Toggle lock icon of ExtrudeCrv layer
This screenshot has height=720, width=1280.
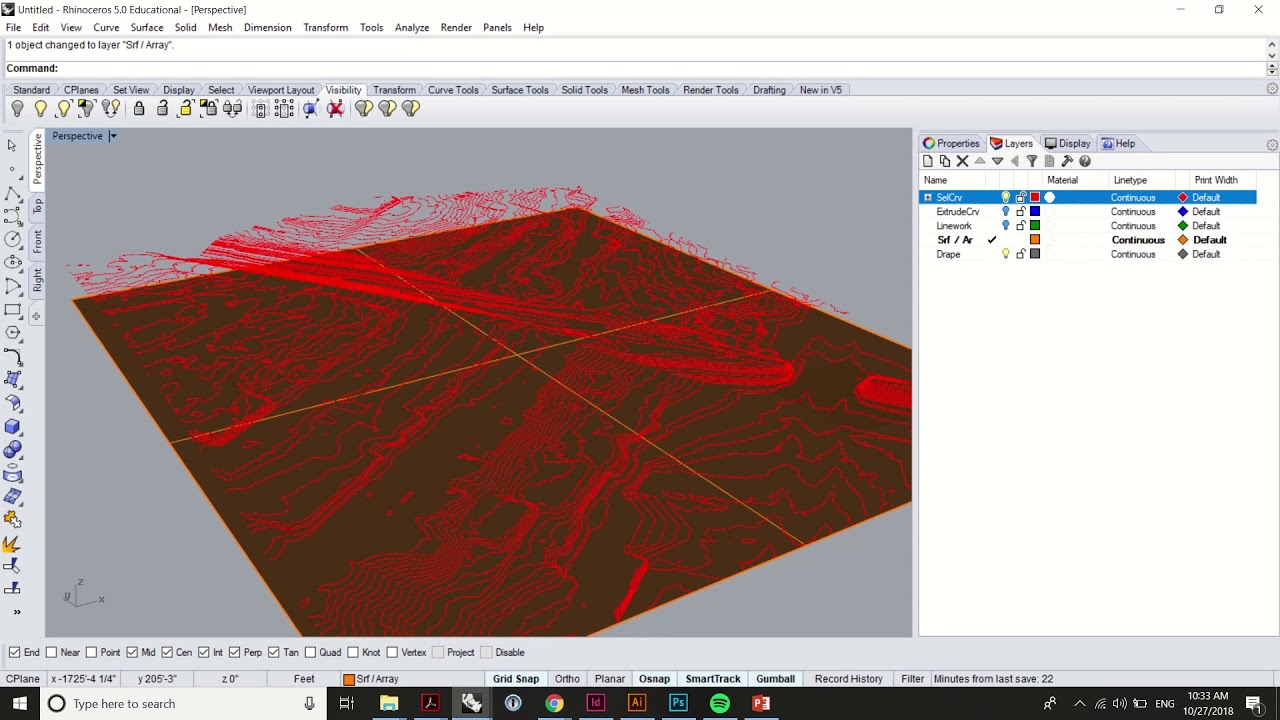tap(1021, 212)
